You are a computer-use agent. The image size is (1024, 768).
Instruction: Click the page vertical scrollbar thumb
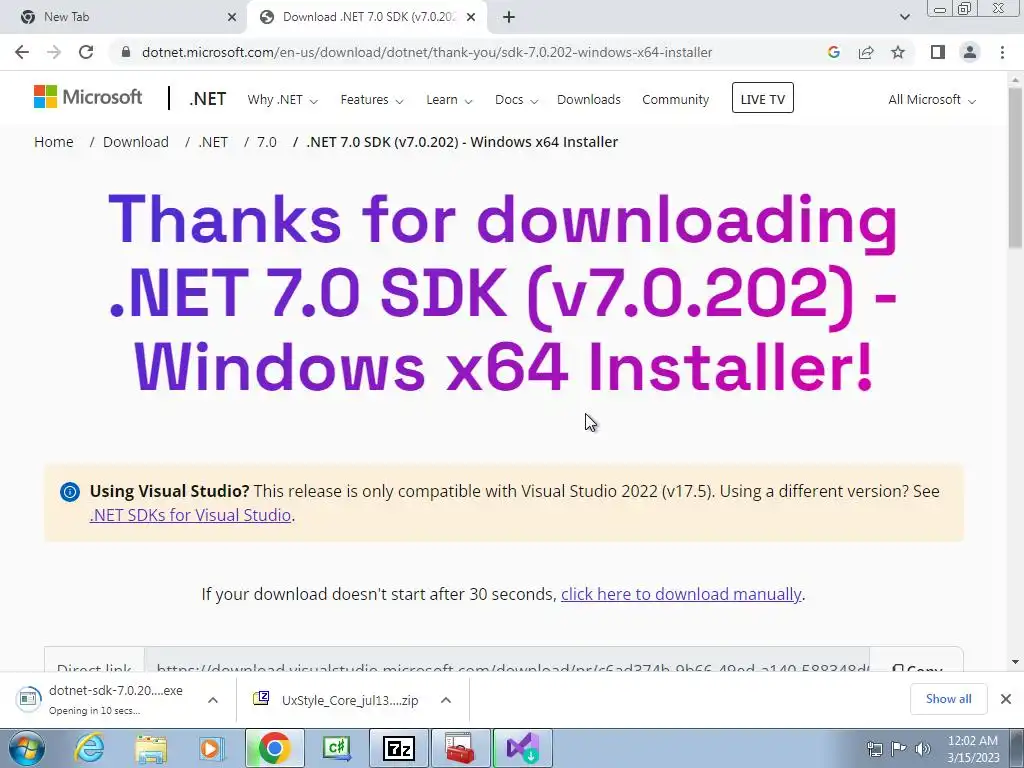pyautogui.click(x=1015, y=167)
